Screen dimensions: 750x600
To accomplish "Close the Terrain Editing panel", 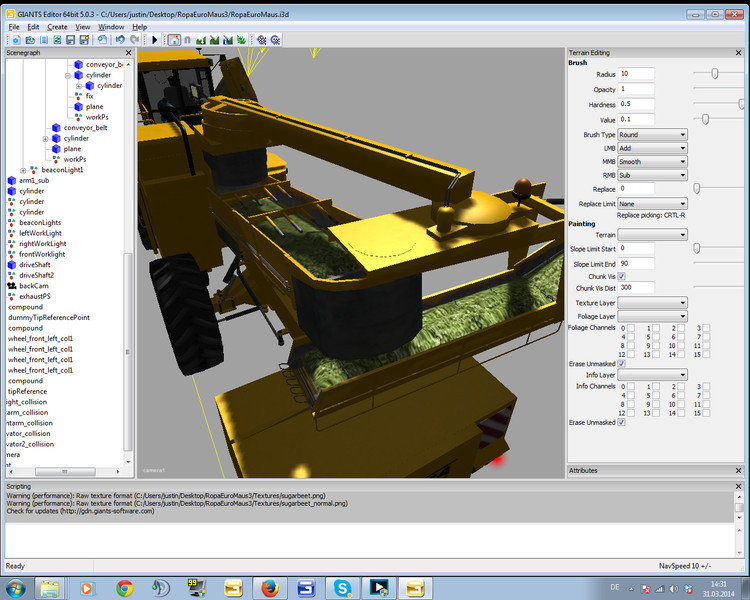I will [x=738, y=53].
